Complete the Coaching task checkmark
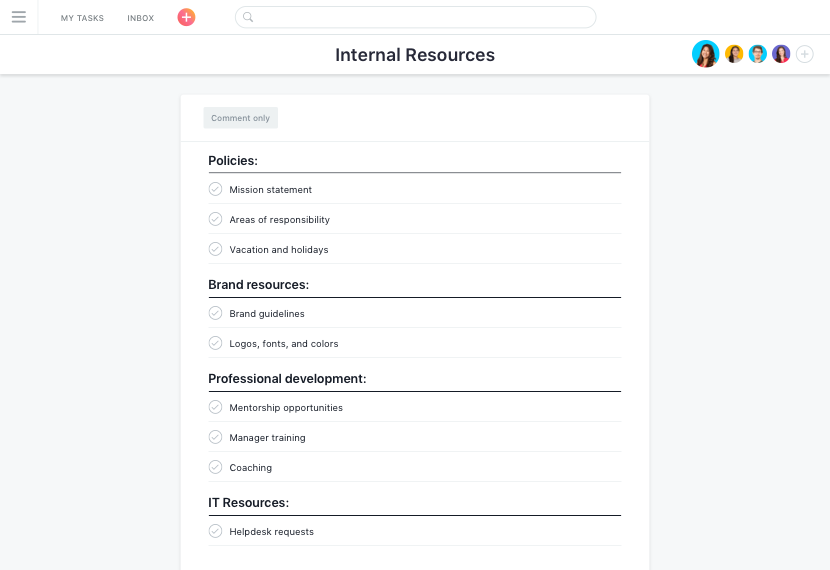Viewport: 830px width, 570px height. pyautogui.click(x=215, y=467)
